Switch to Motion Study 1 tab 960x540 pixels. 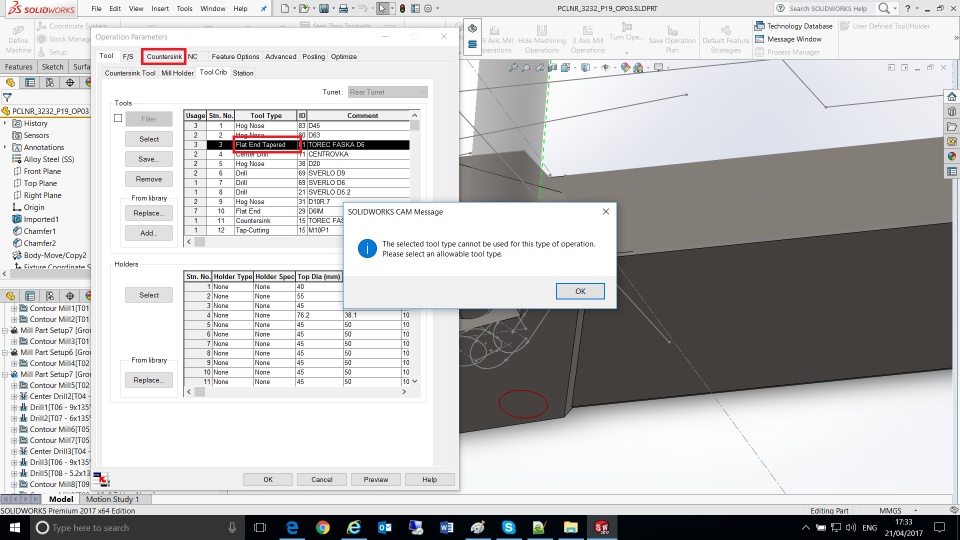112,499
